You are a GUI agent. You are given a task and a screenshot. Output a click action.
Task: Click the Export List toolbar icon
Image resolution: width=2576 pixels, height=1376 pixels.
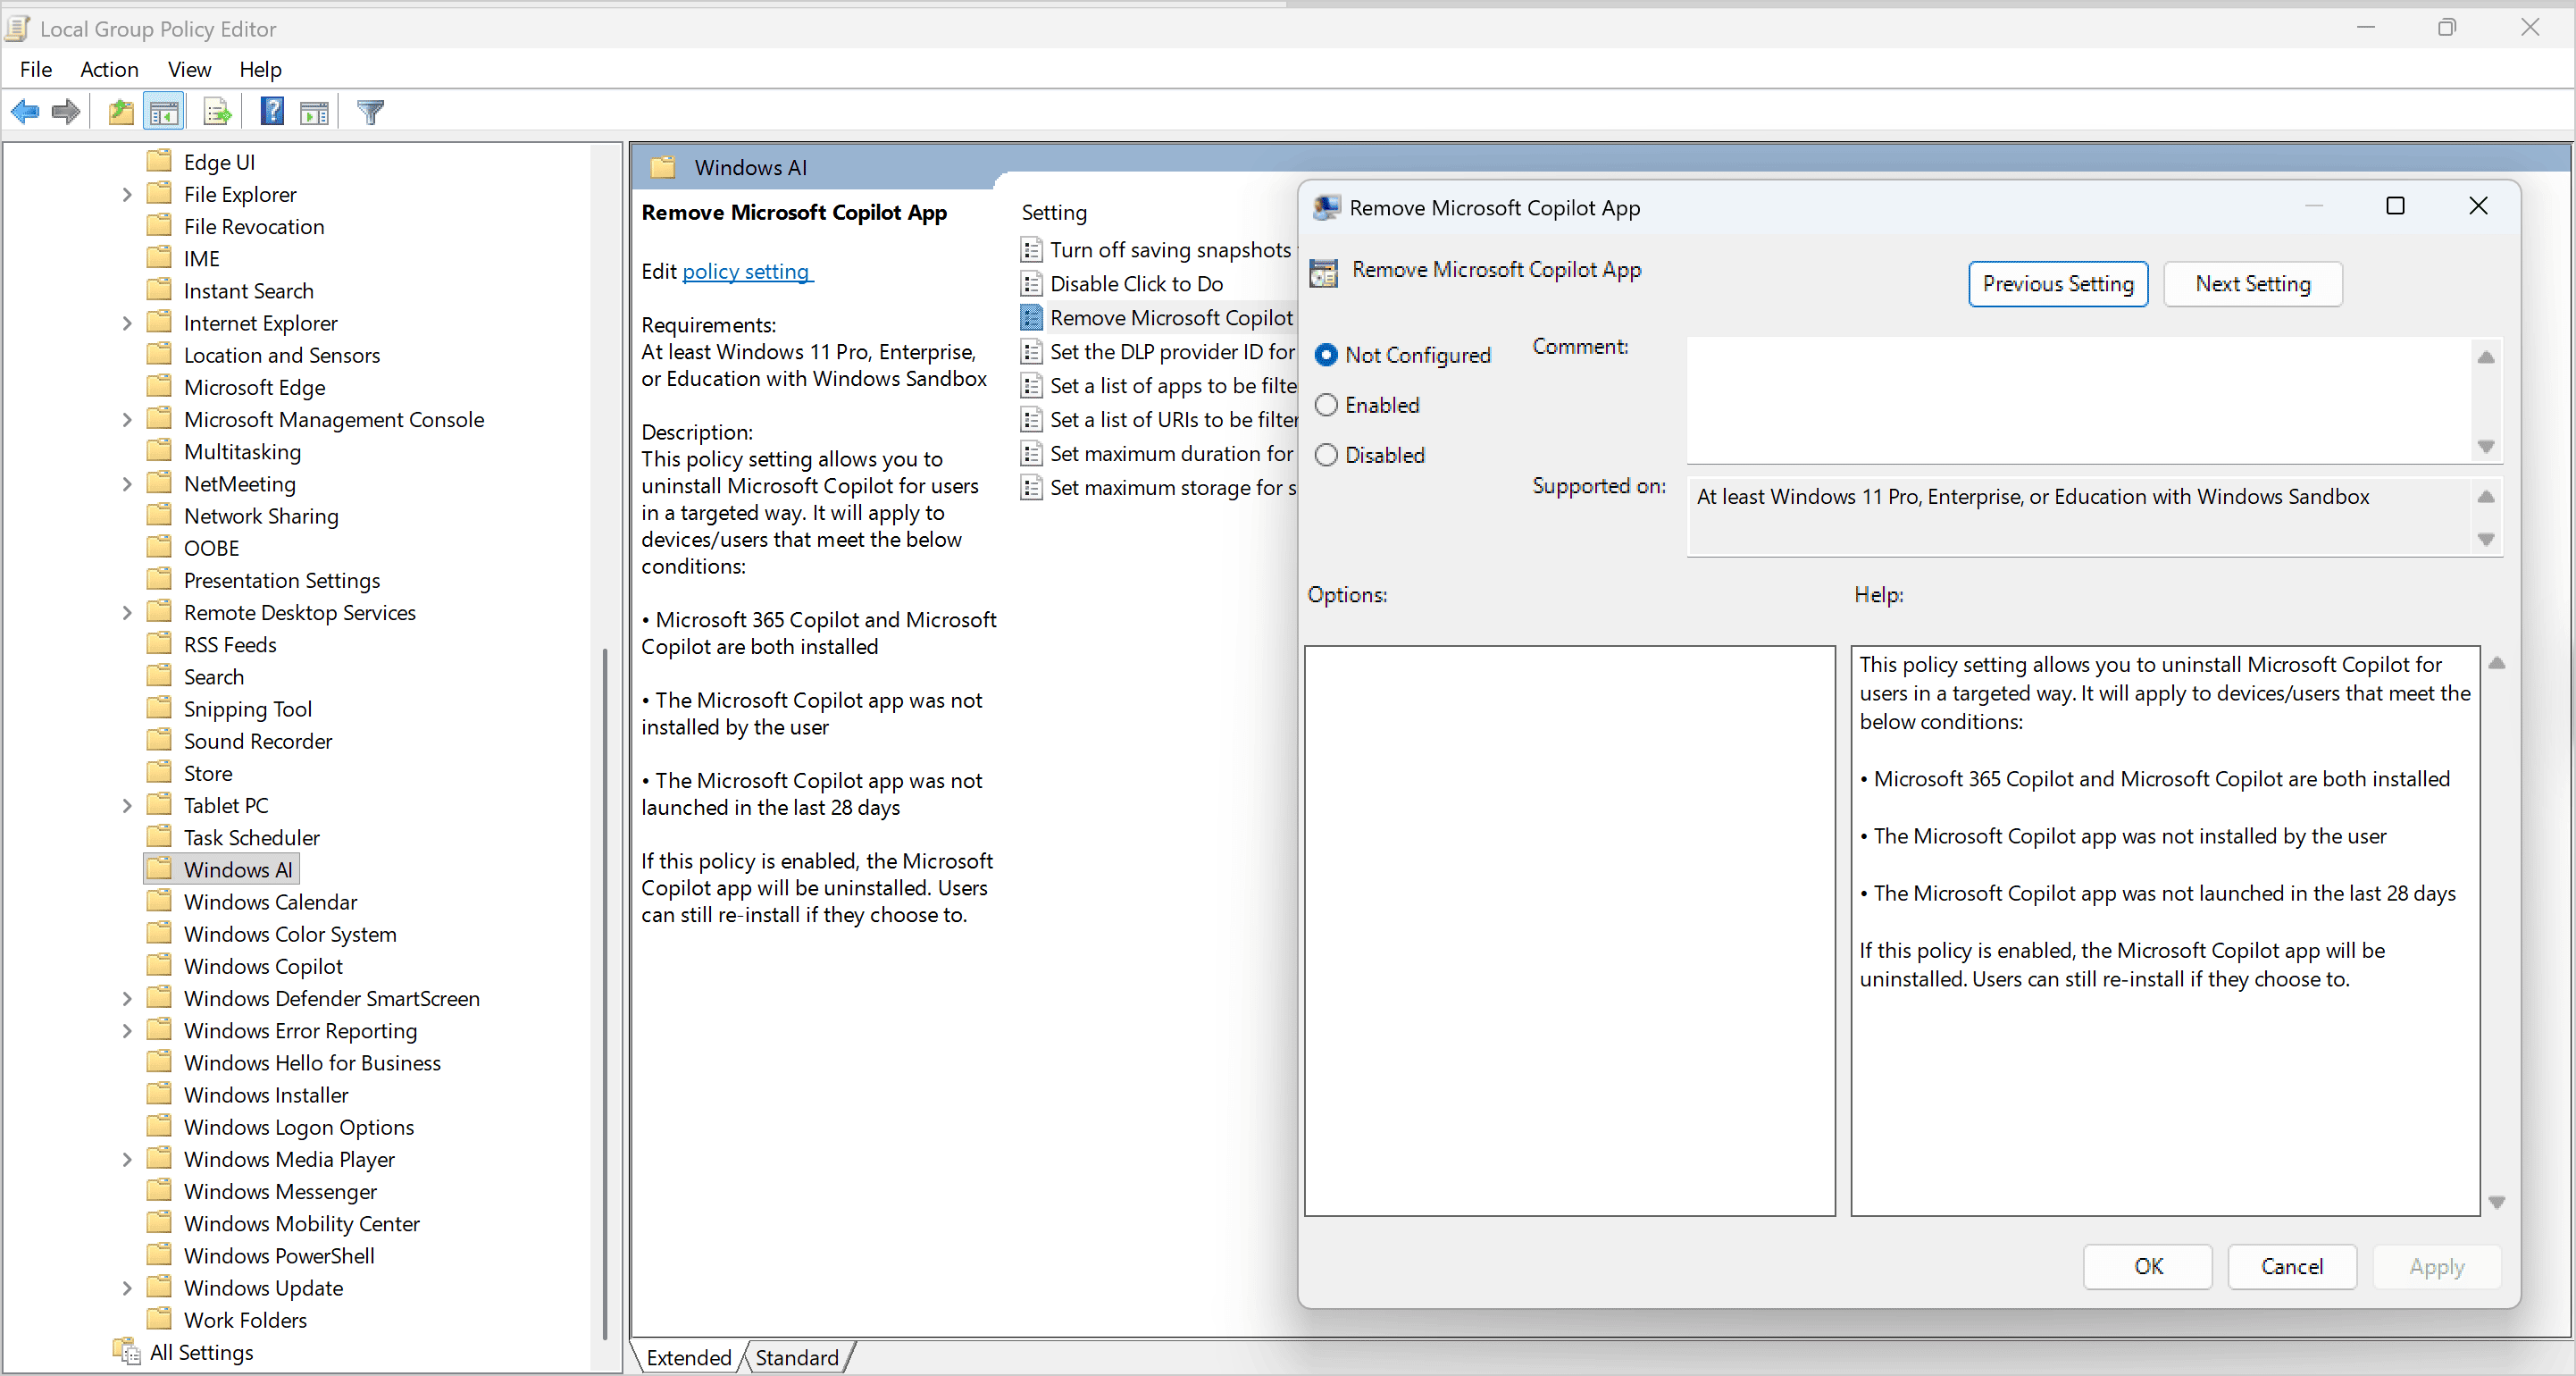tap(217, 112)
